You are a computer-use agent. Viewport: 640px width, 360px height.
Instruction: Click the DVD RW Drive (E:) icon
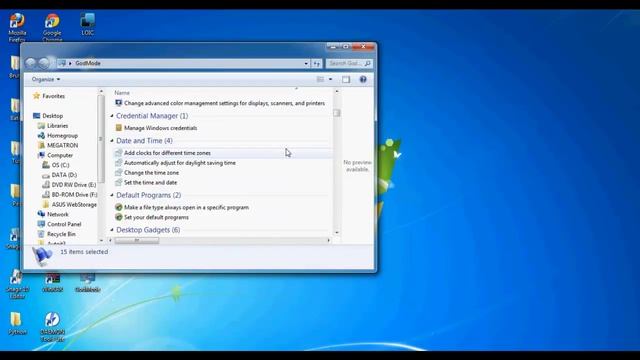click(46, 184)
